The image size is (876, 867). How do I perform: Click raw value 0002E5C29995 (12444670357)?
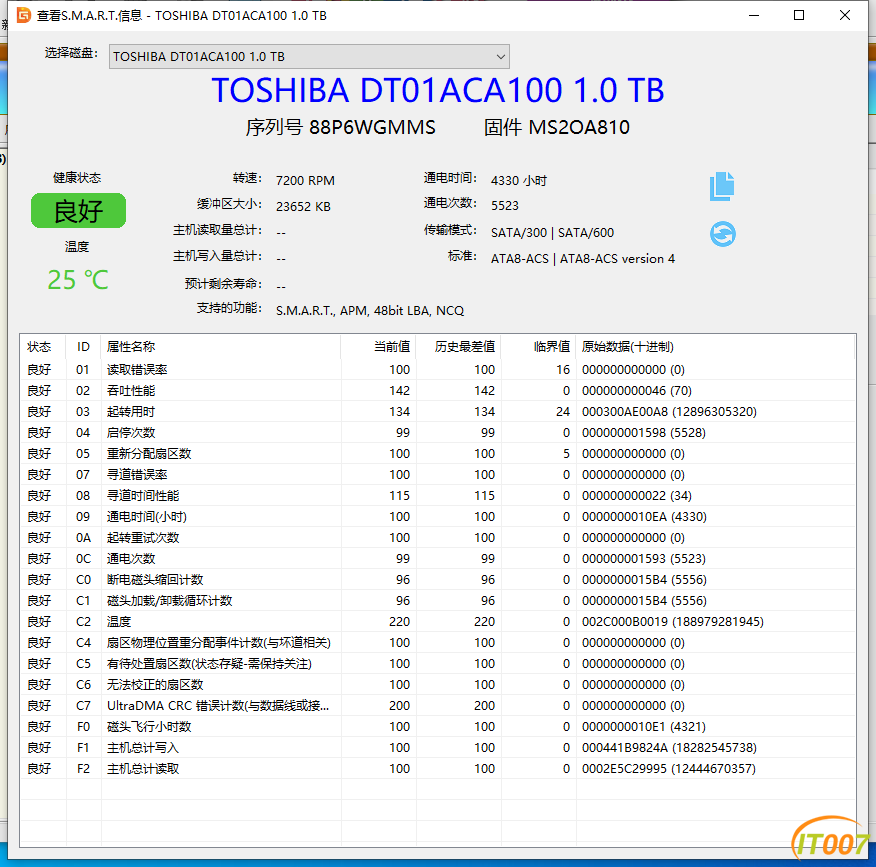[x=669, y=769]
